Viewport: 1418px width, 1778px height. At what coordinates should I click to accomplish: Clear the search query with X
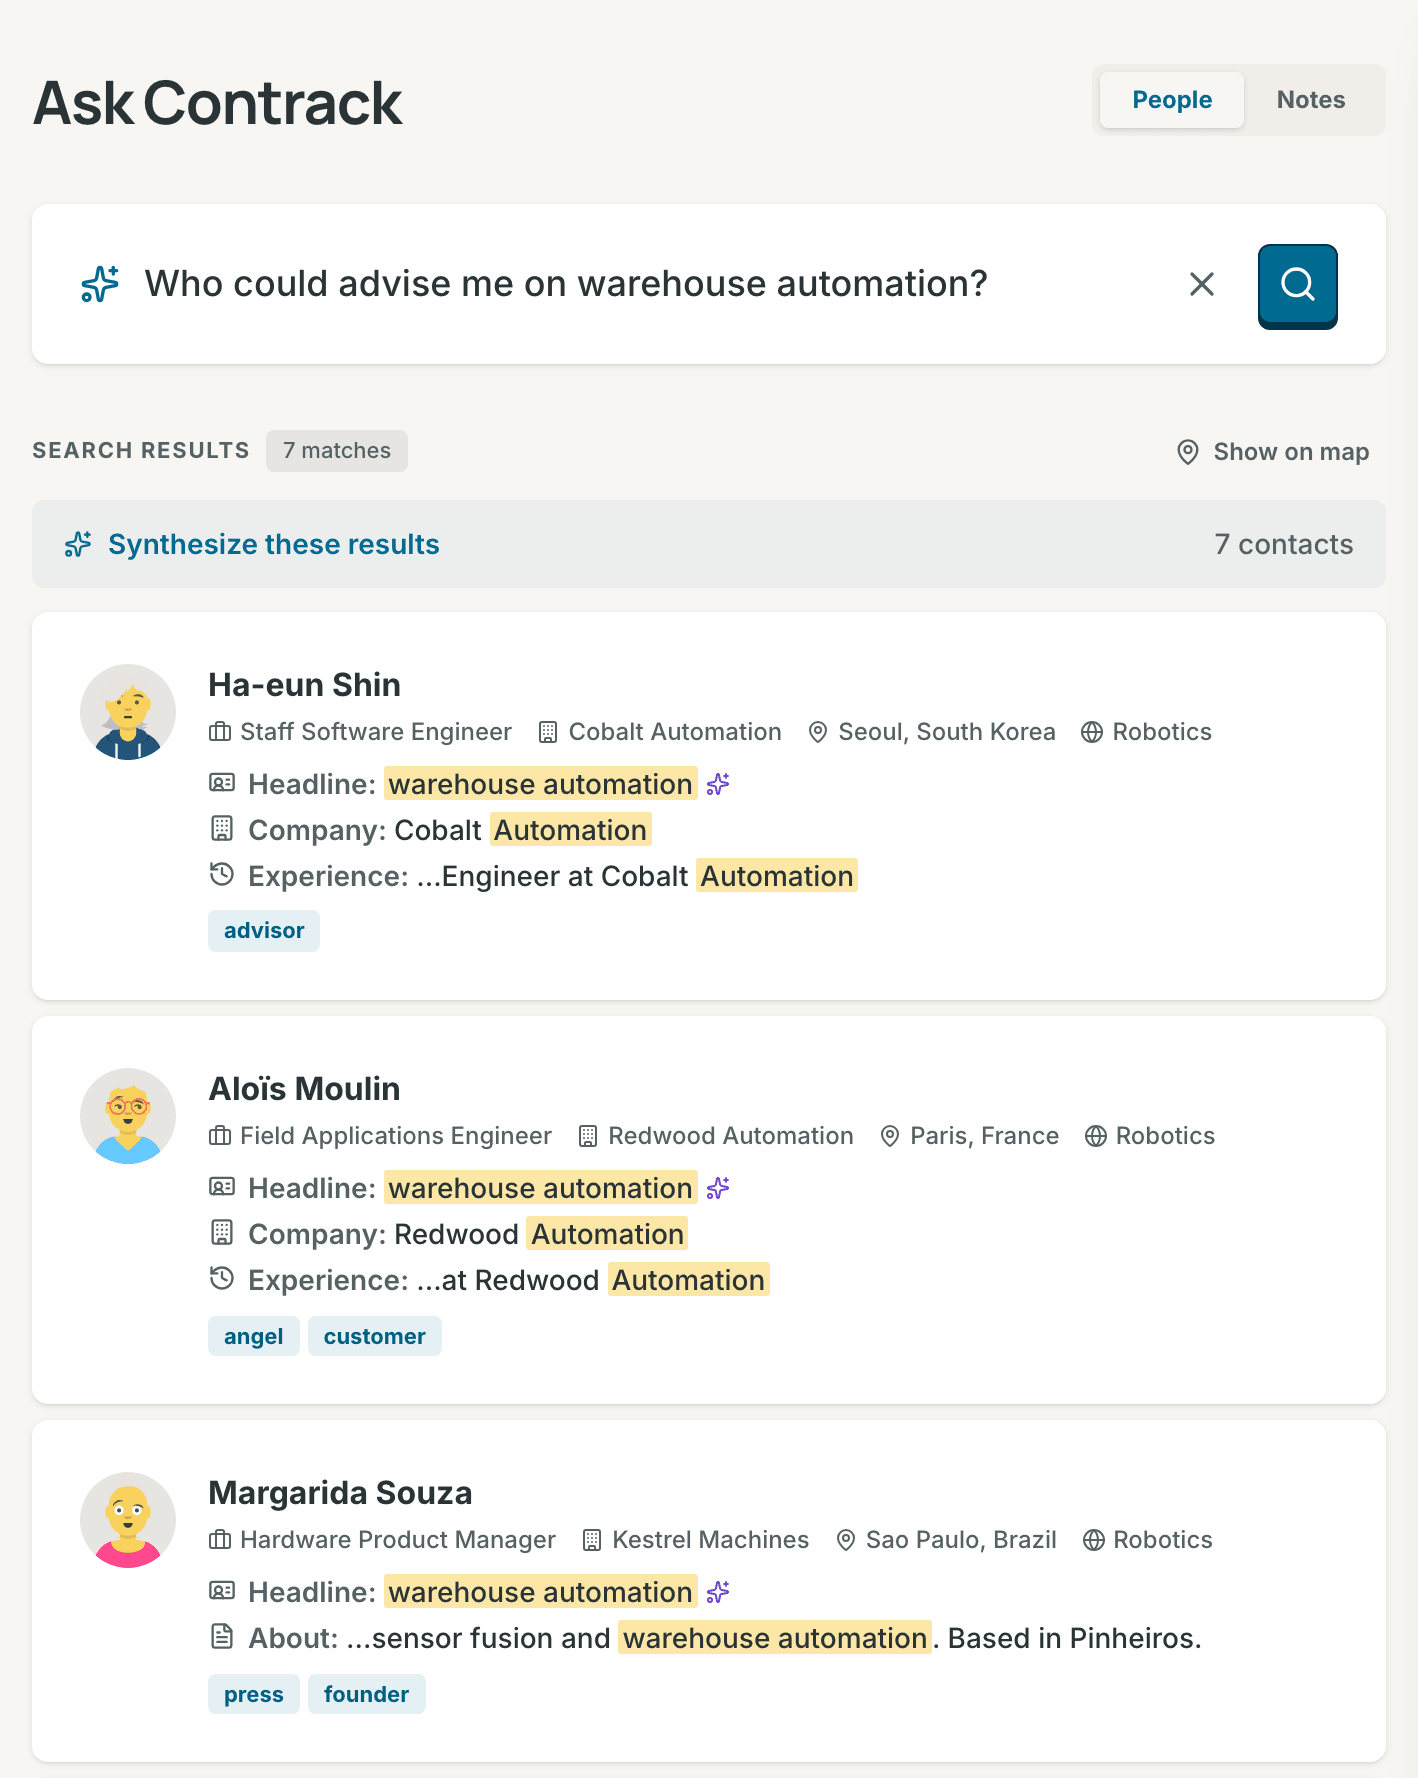(1202, 285)
